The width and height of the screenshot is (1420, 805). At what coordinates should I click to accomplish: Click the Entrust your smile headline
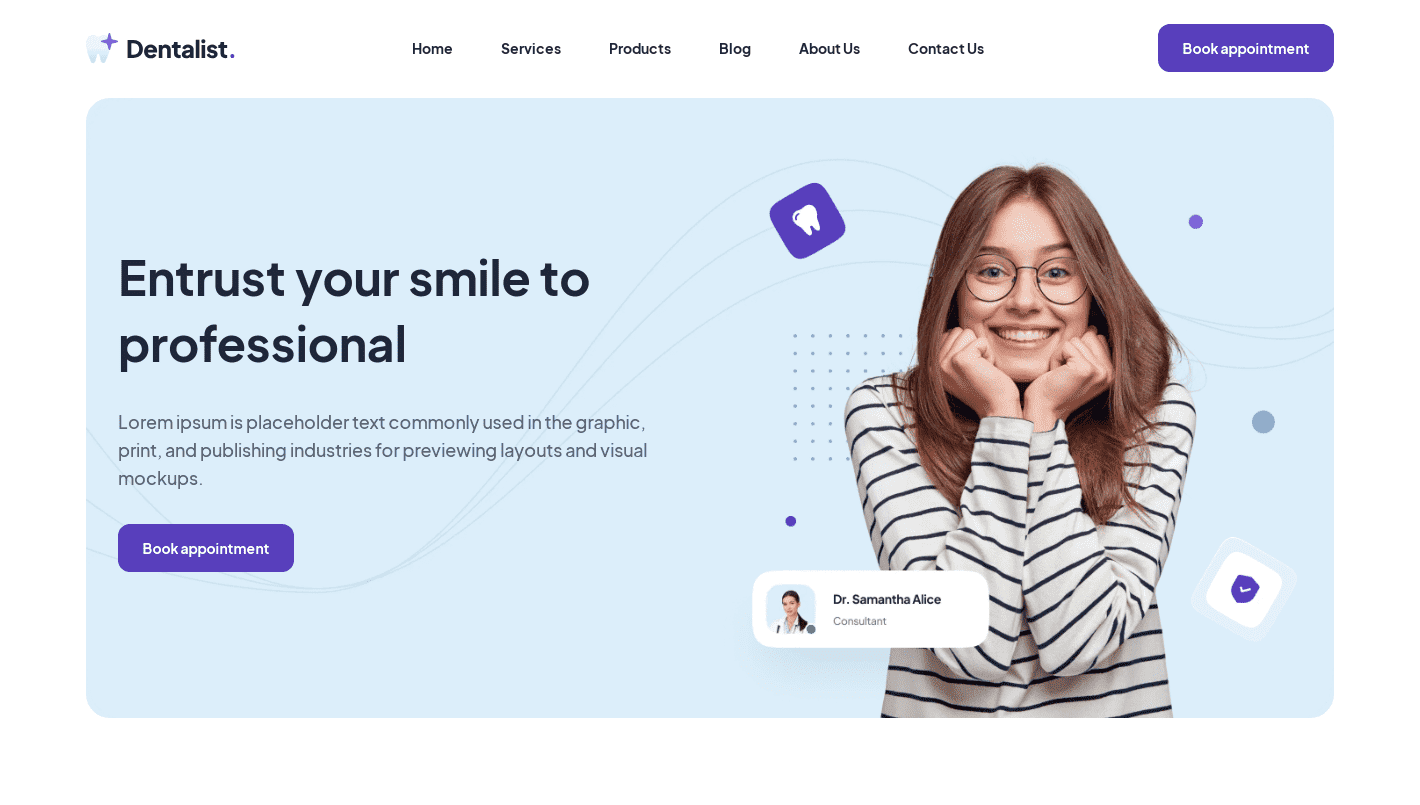[354, 310]
